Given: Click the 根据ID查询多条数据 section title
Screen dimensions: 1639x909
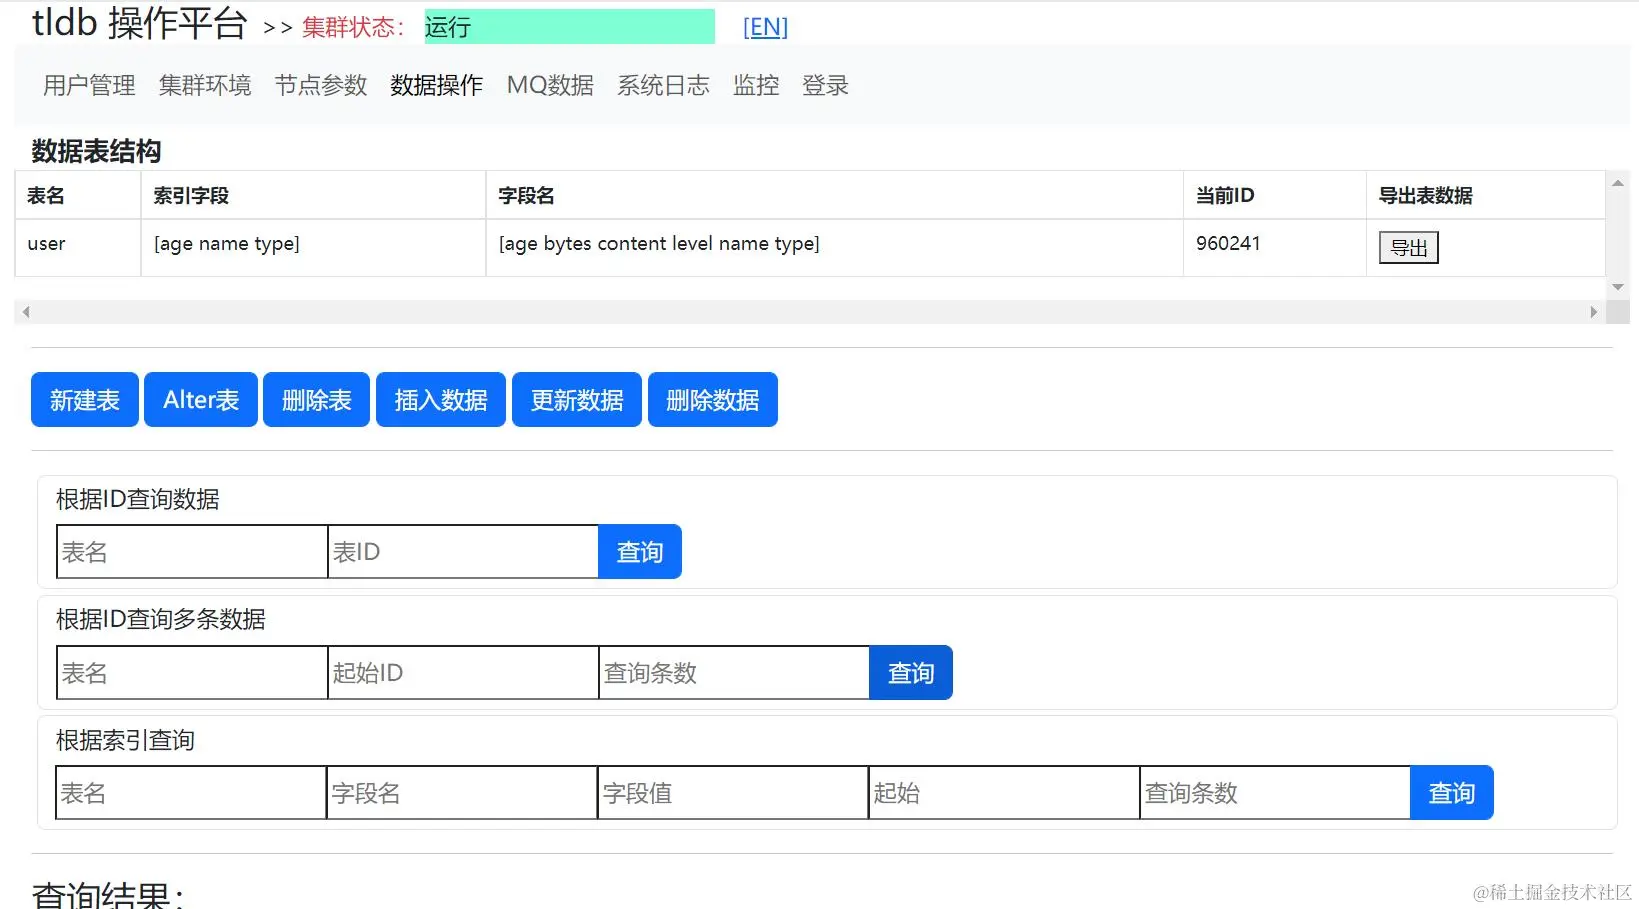Looking at the screenshot, I should pyautogui.click(x=161, y=619).
